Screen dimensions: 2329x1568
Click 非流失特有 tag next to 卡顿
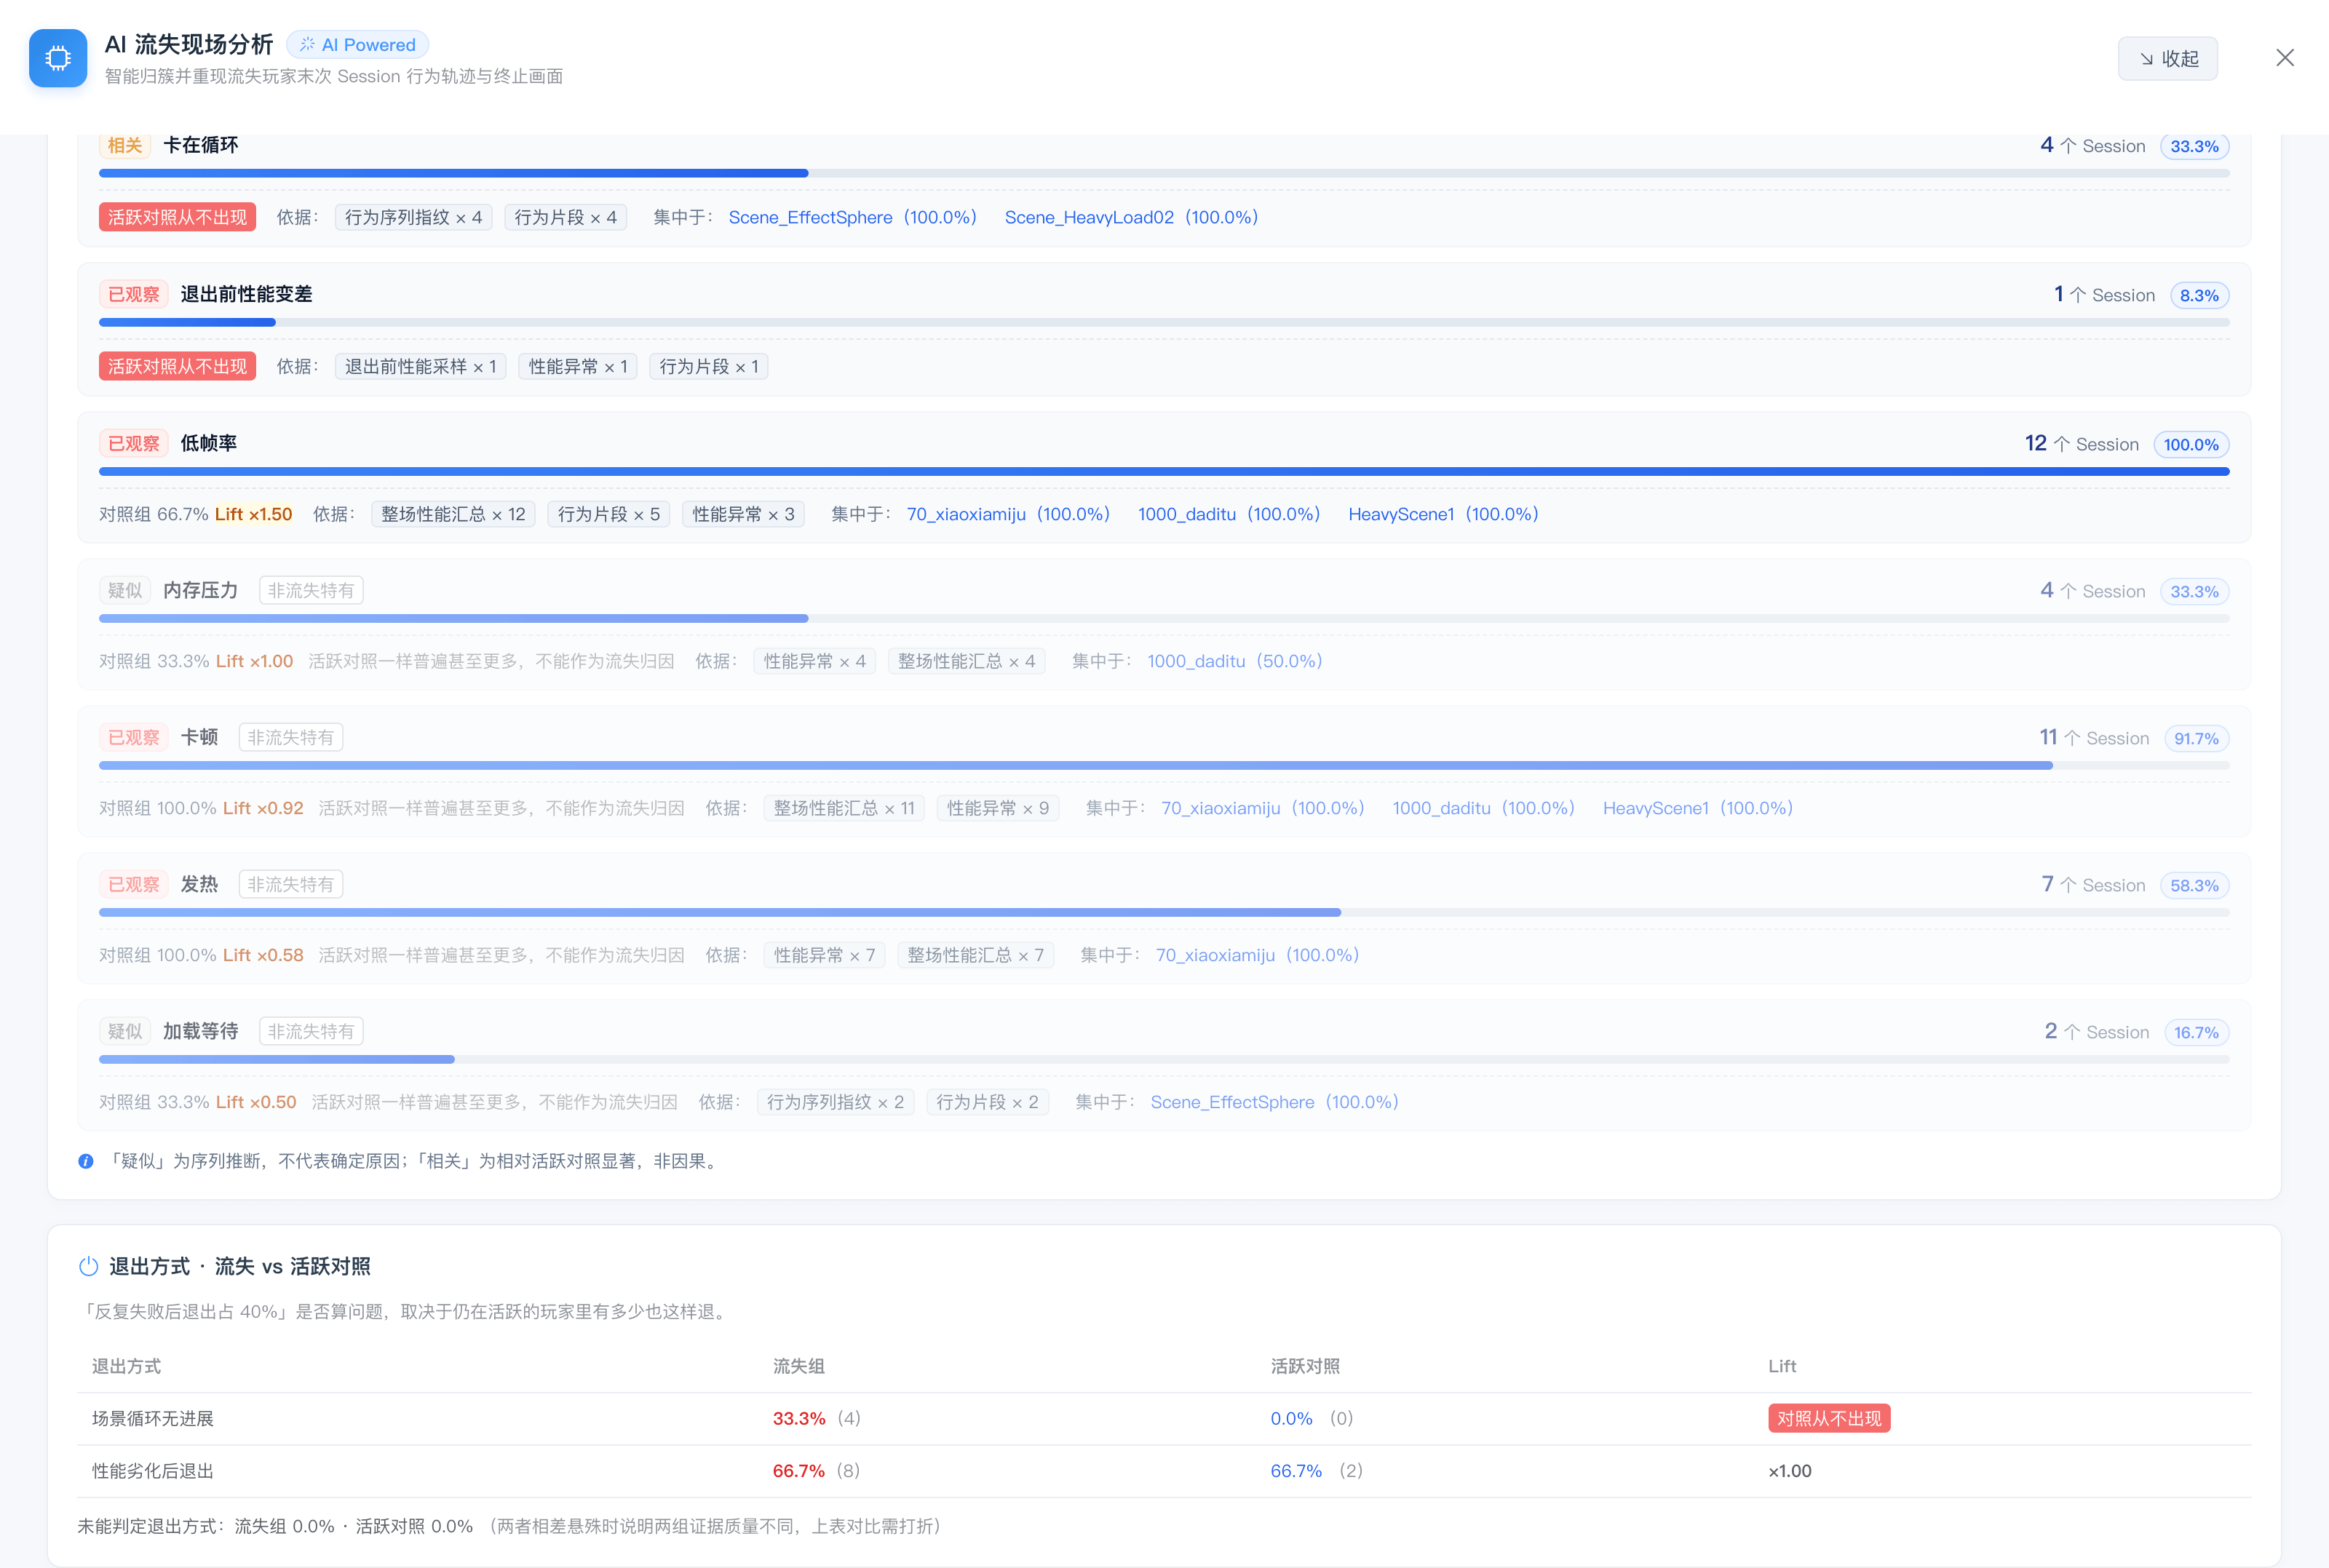point(291,737)
